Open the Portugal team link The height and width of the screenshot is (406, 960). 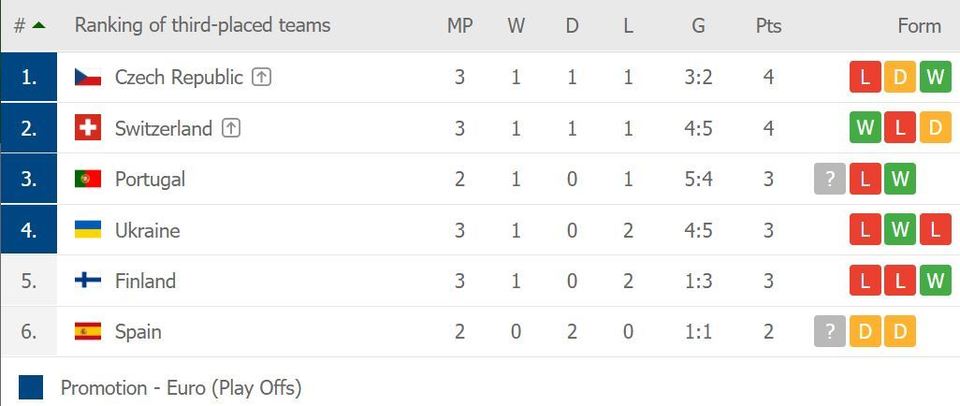tap(150, 179)
